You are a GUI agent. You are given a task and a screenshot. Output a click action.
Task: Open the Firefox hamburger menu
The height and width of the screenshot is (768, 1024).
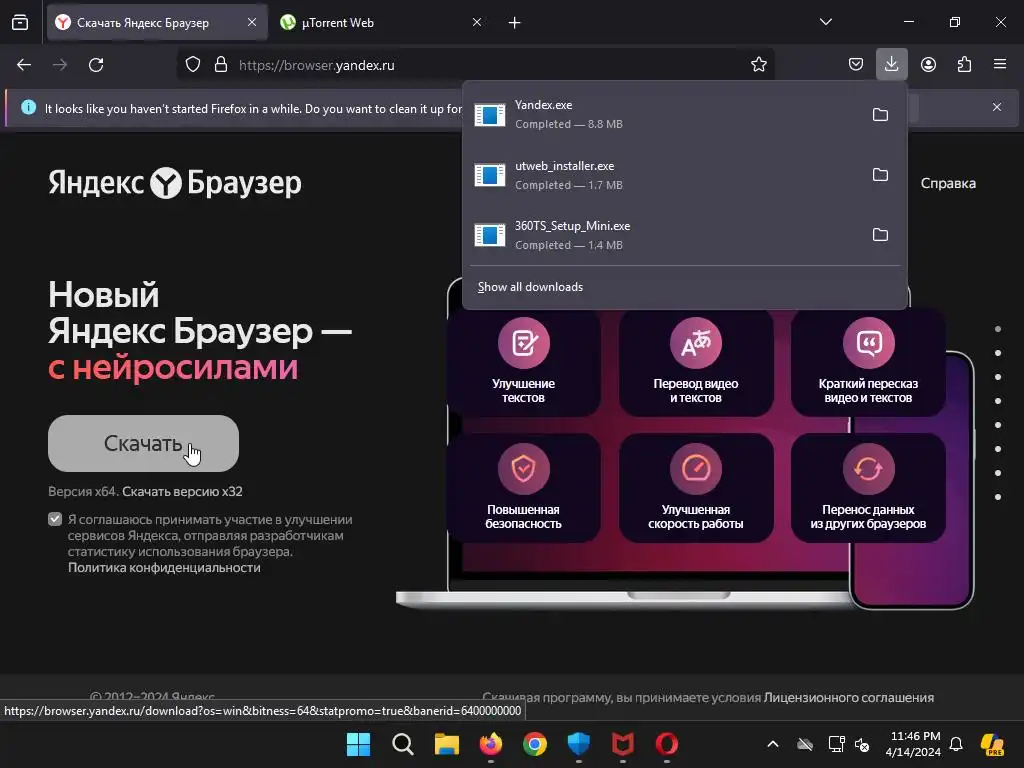[1000, 64]
